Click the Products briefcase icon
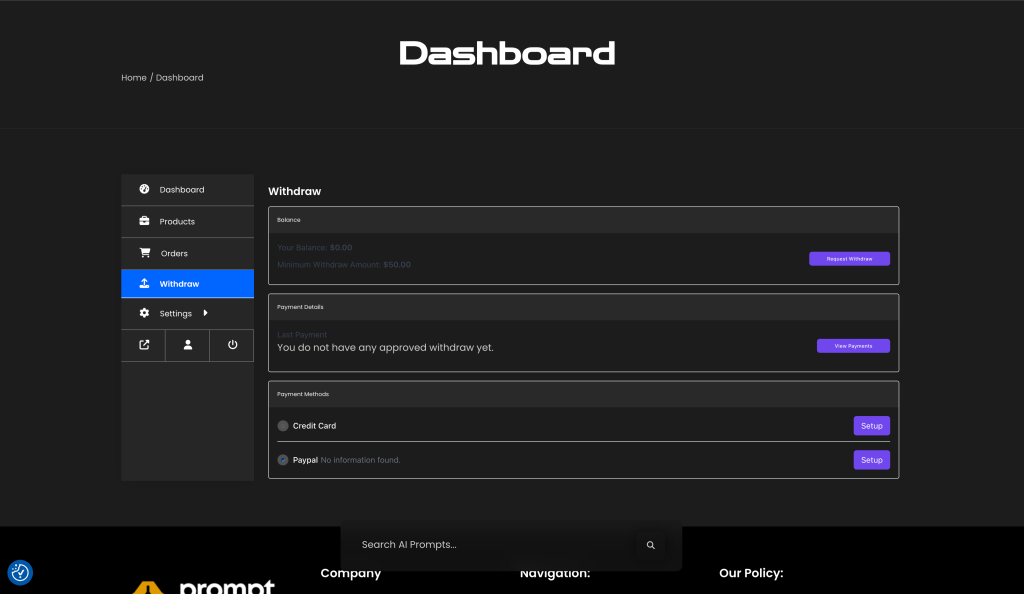This screenshot has height=594, width=1024. click(x=144, y=221)
